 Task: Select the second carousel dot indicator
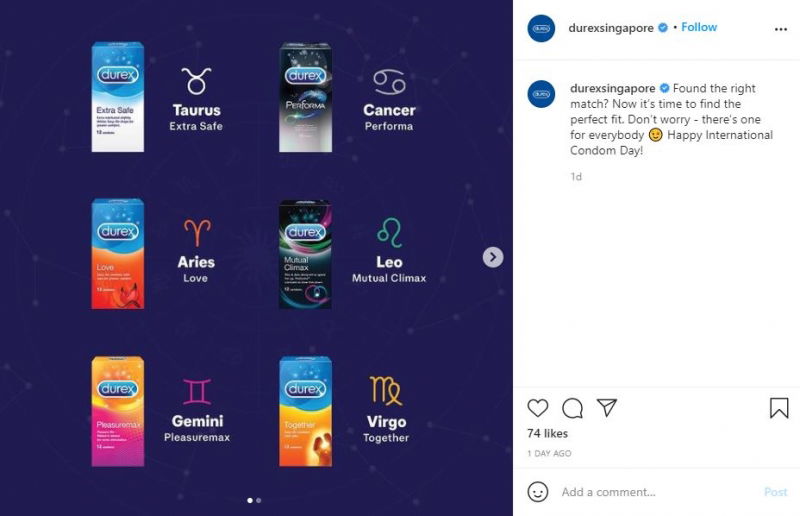[x=259, y=501]
